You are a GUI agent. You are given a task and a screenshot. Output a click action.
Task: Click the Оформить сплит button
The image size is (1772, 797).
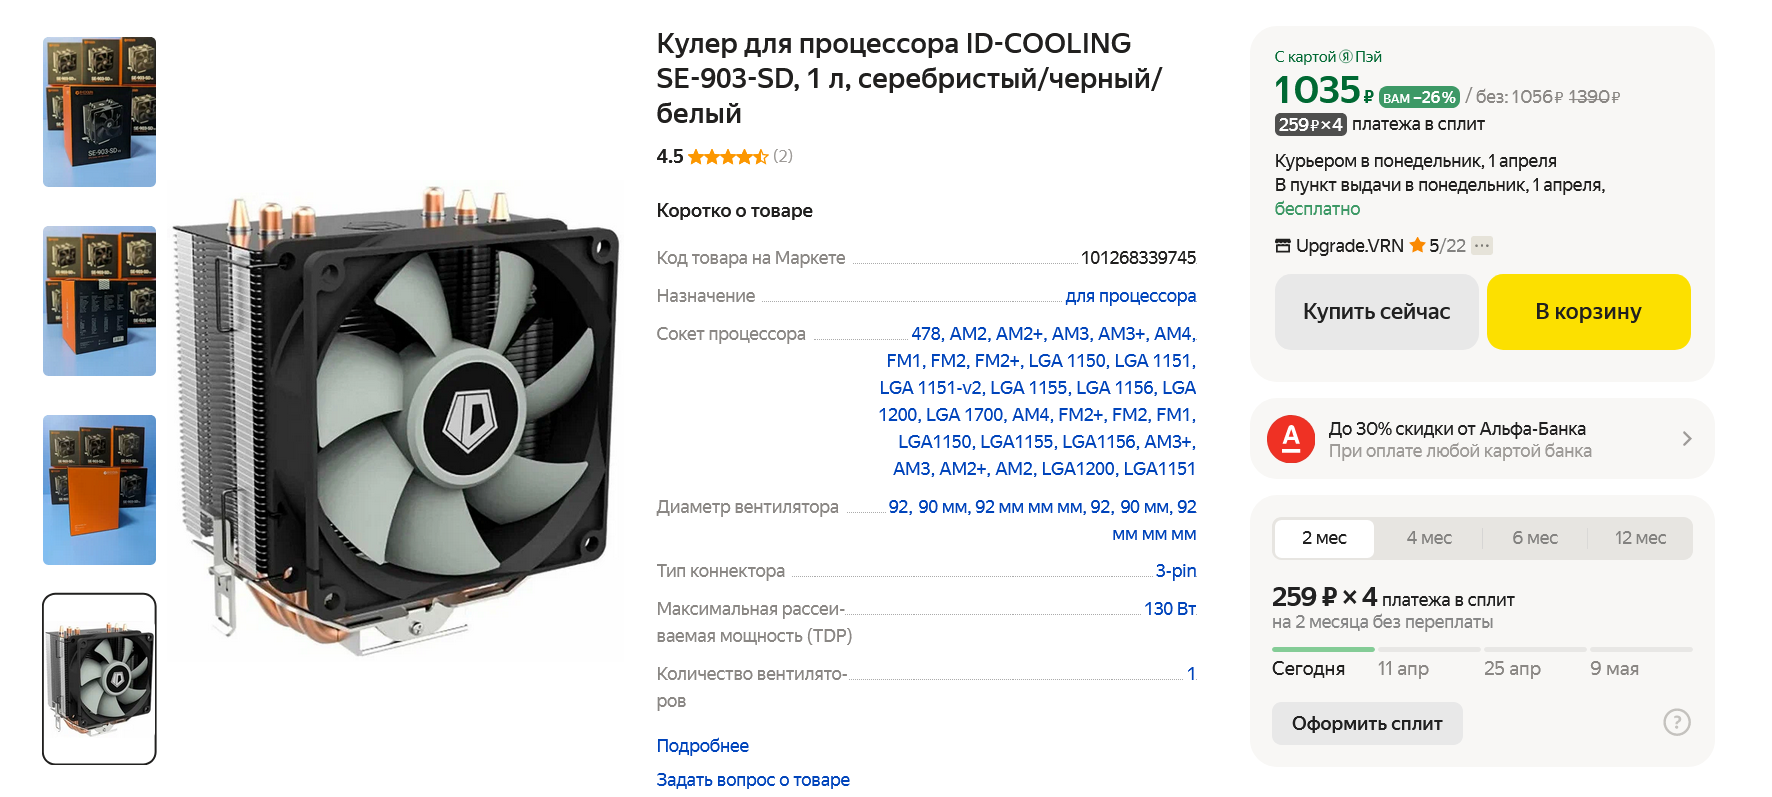1367,723
